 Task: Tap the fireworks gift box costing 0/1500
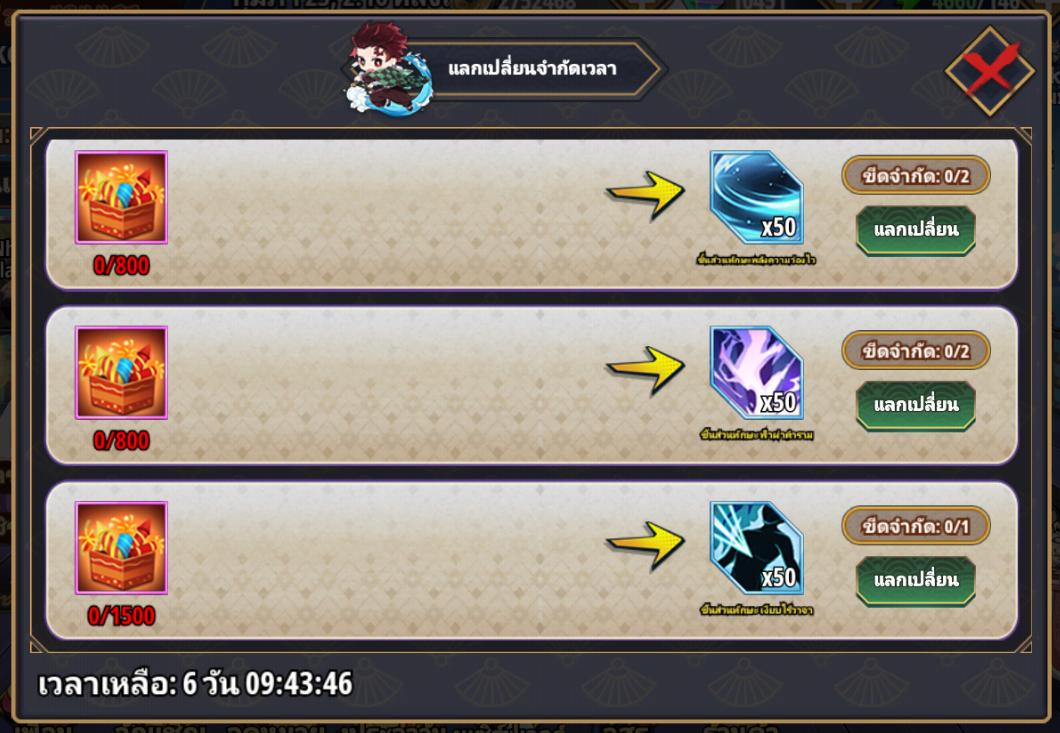(x=121, y=548)
